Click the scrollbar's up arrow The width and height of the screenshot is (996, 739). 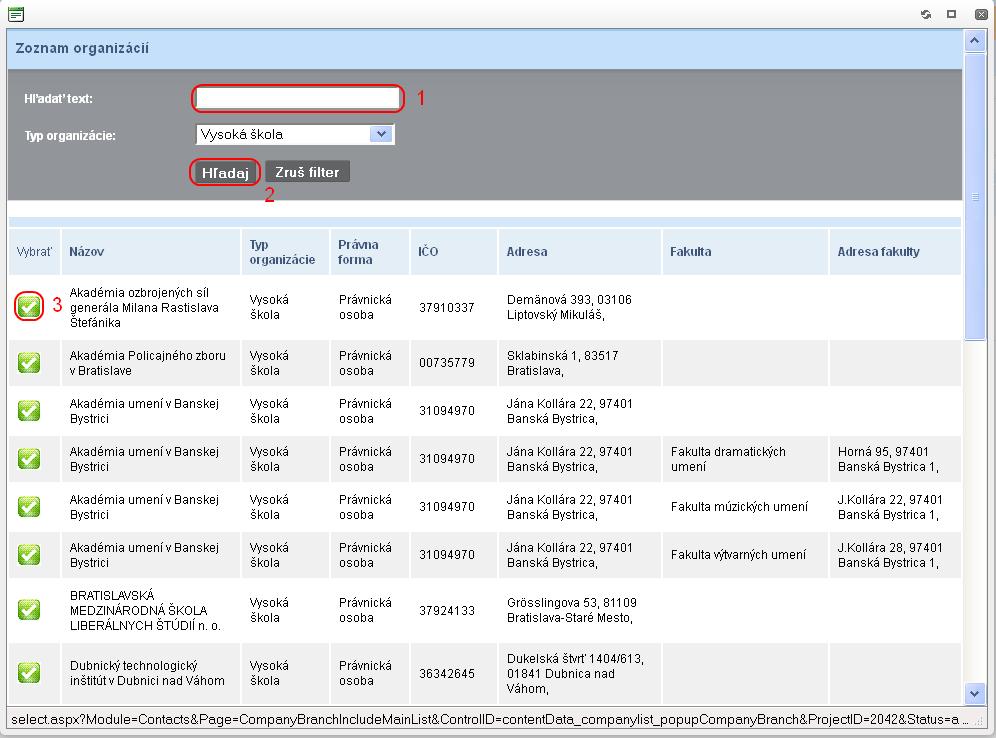[x=974, y=42]
